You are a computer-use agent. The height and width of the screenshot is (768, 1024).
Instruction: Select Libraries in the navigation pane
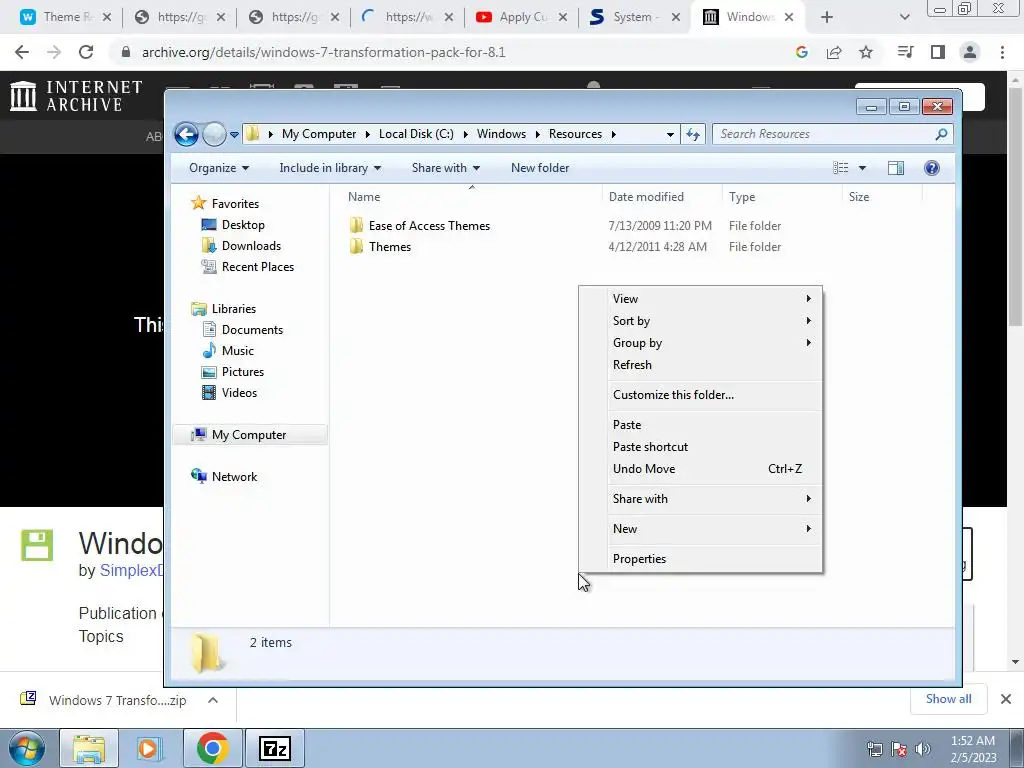point(233,309)
